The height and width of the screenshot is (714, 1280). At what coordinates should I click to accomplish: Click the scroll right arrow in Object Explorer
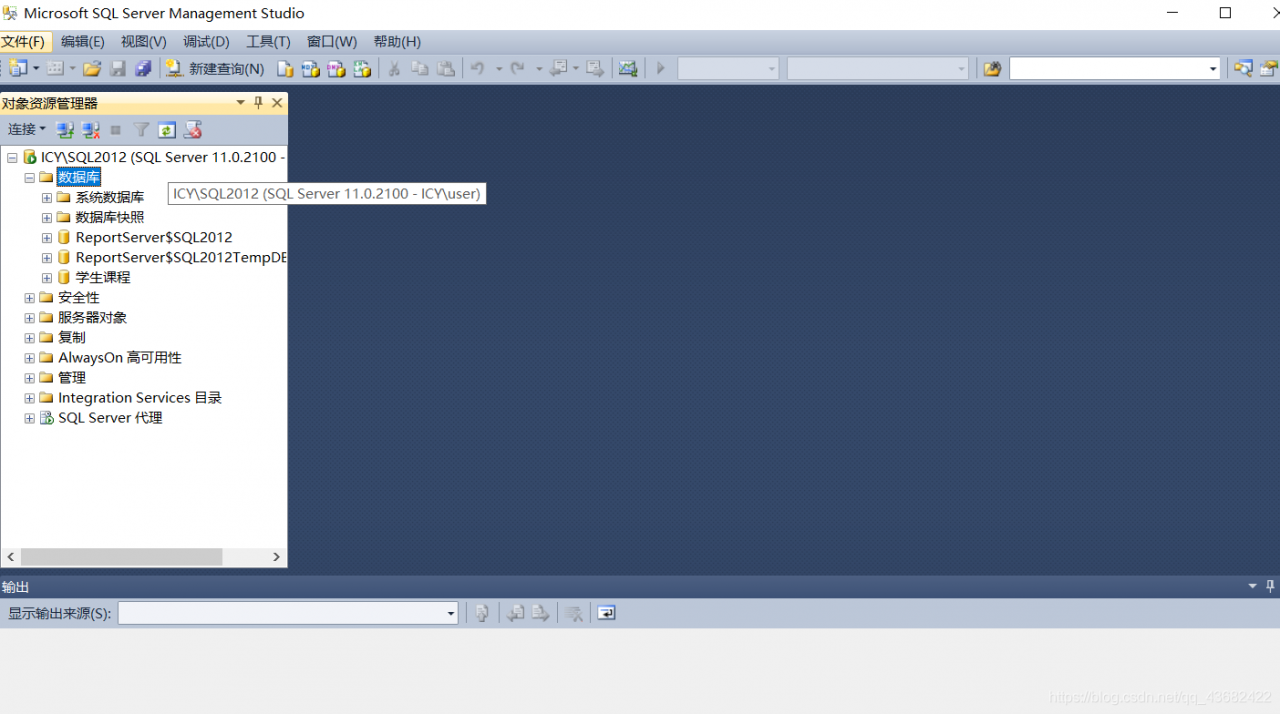click(x=277, y=557)
